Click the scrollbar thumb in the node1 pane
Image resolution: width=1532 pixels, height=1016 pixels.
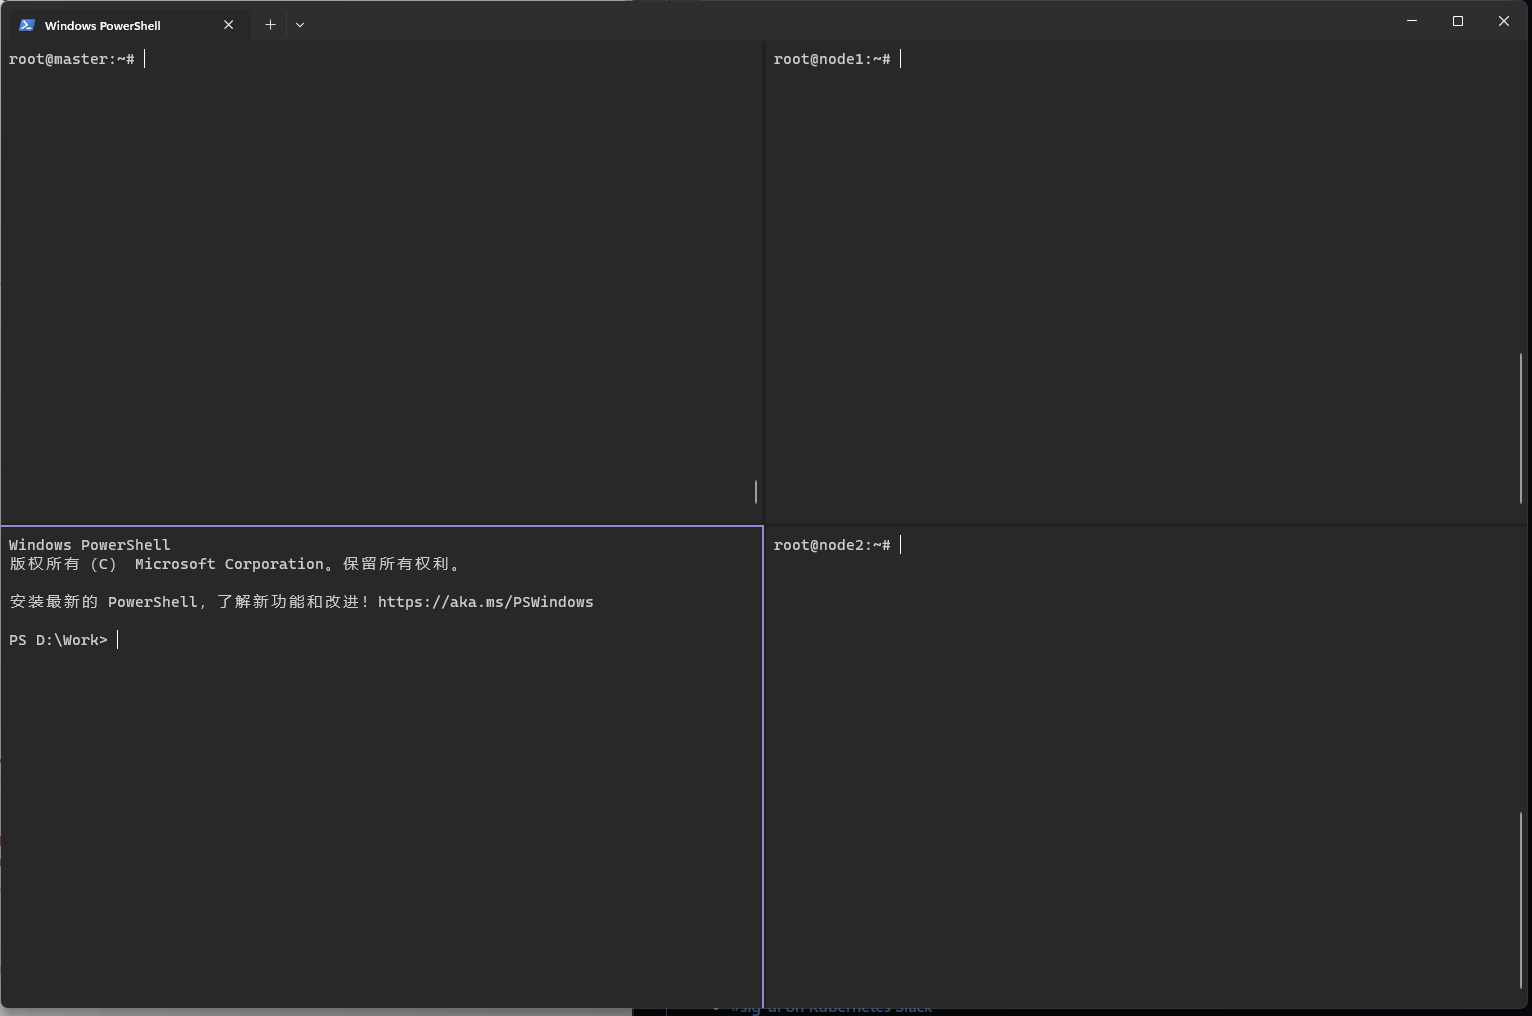coord(1521,428)
